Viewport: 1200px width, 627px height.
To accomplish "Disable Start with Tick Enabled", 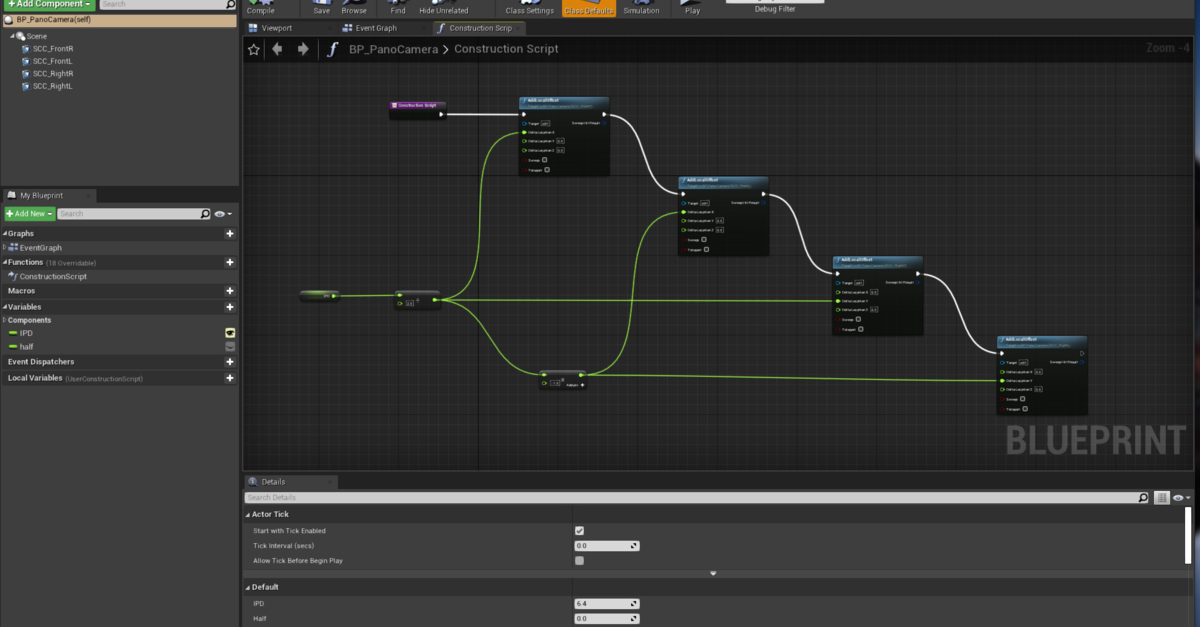I will click(578, 531).
